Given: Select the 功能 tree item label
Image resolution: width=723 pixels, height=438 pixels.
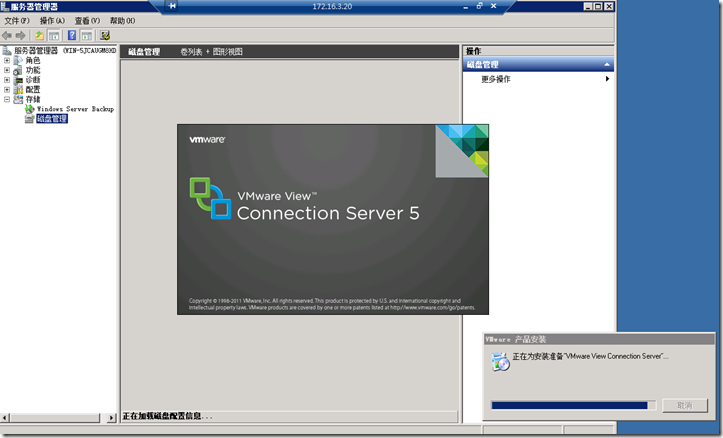Looking at the screenshot, I should tap(33, 70).
